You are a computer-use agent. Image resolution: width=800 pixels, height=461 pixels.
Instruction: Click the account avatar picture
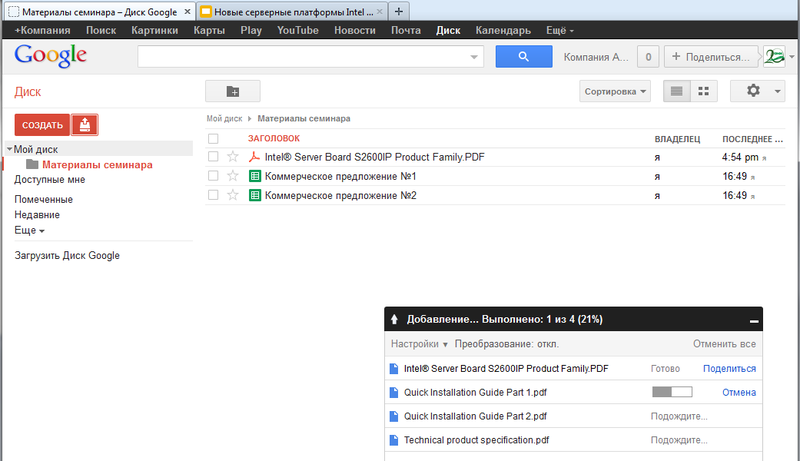774,57
